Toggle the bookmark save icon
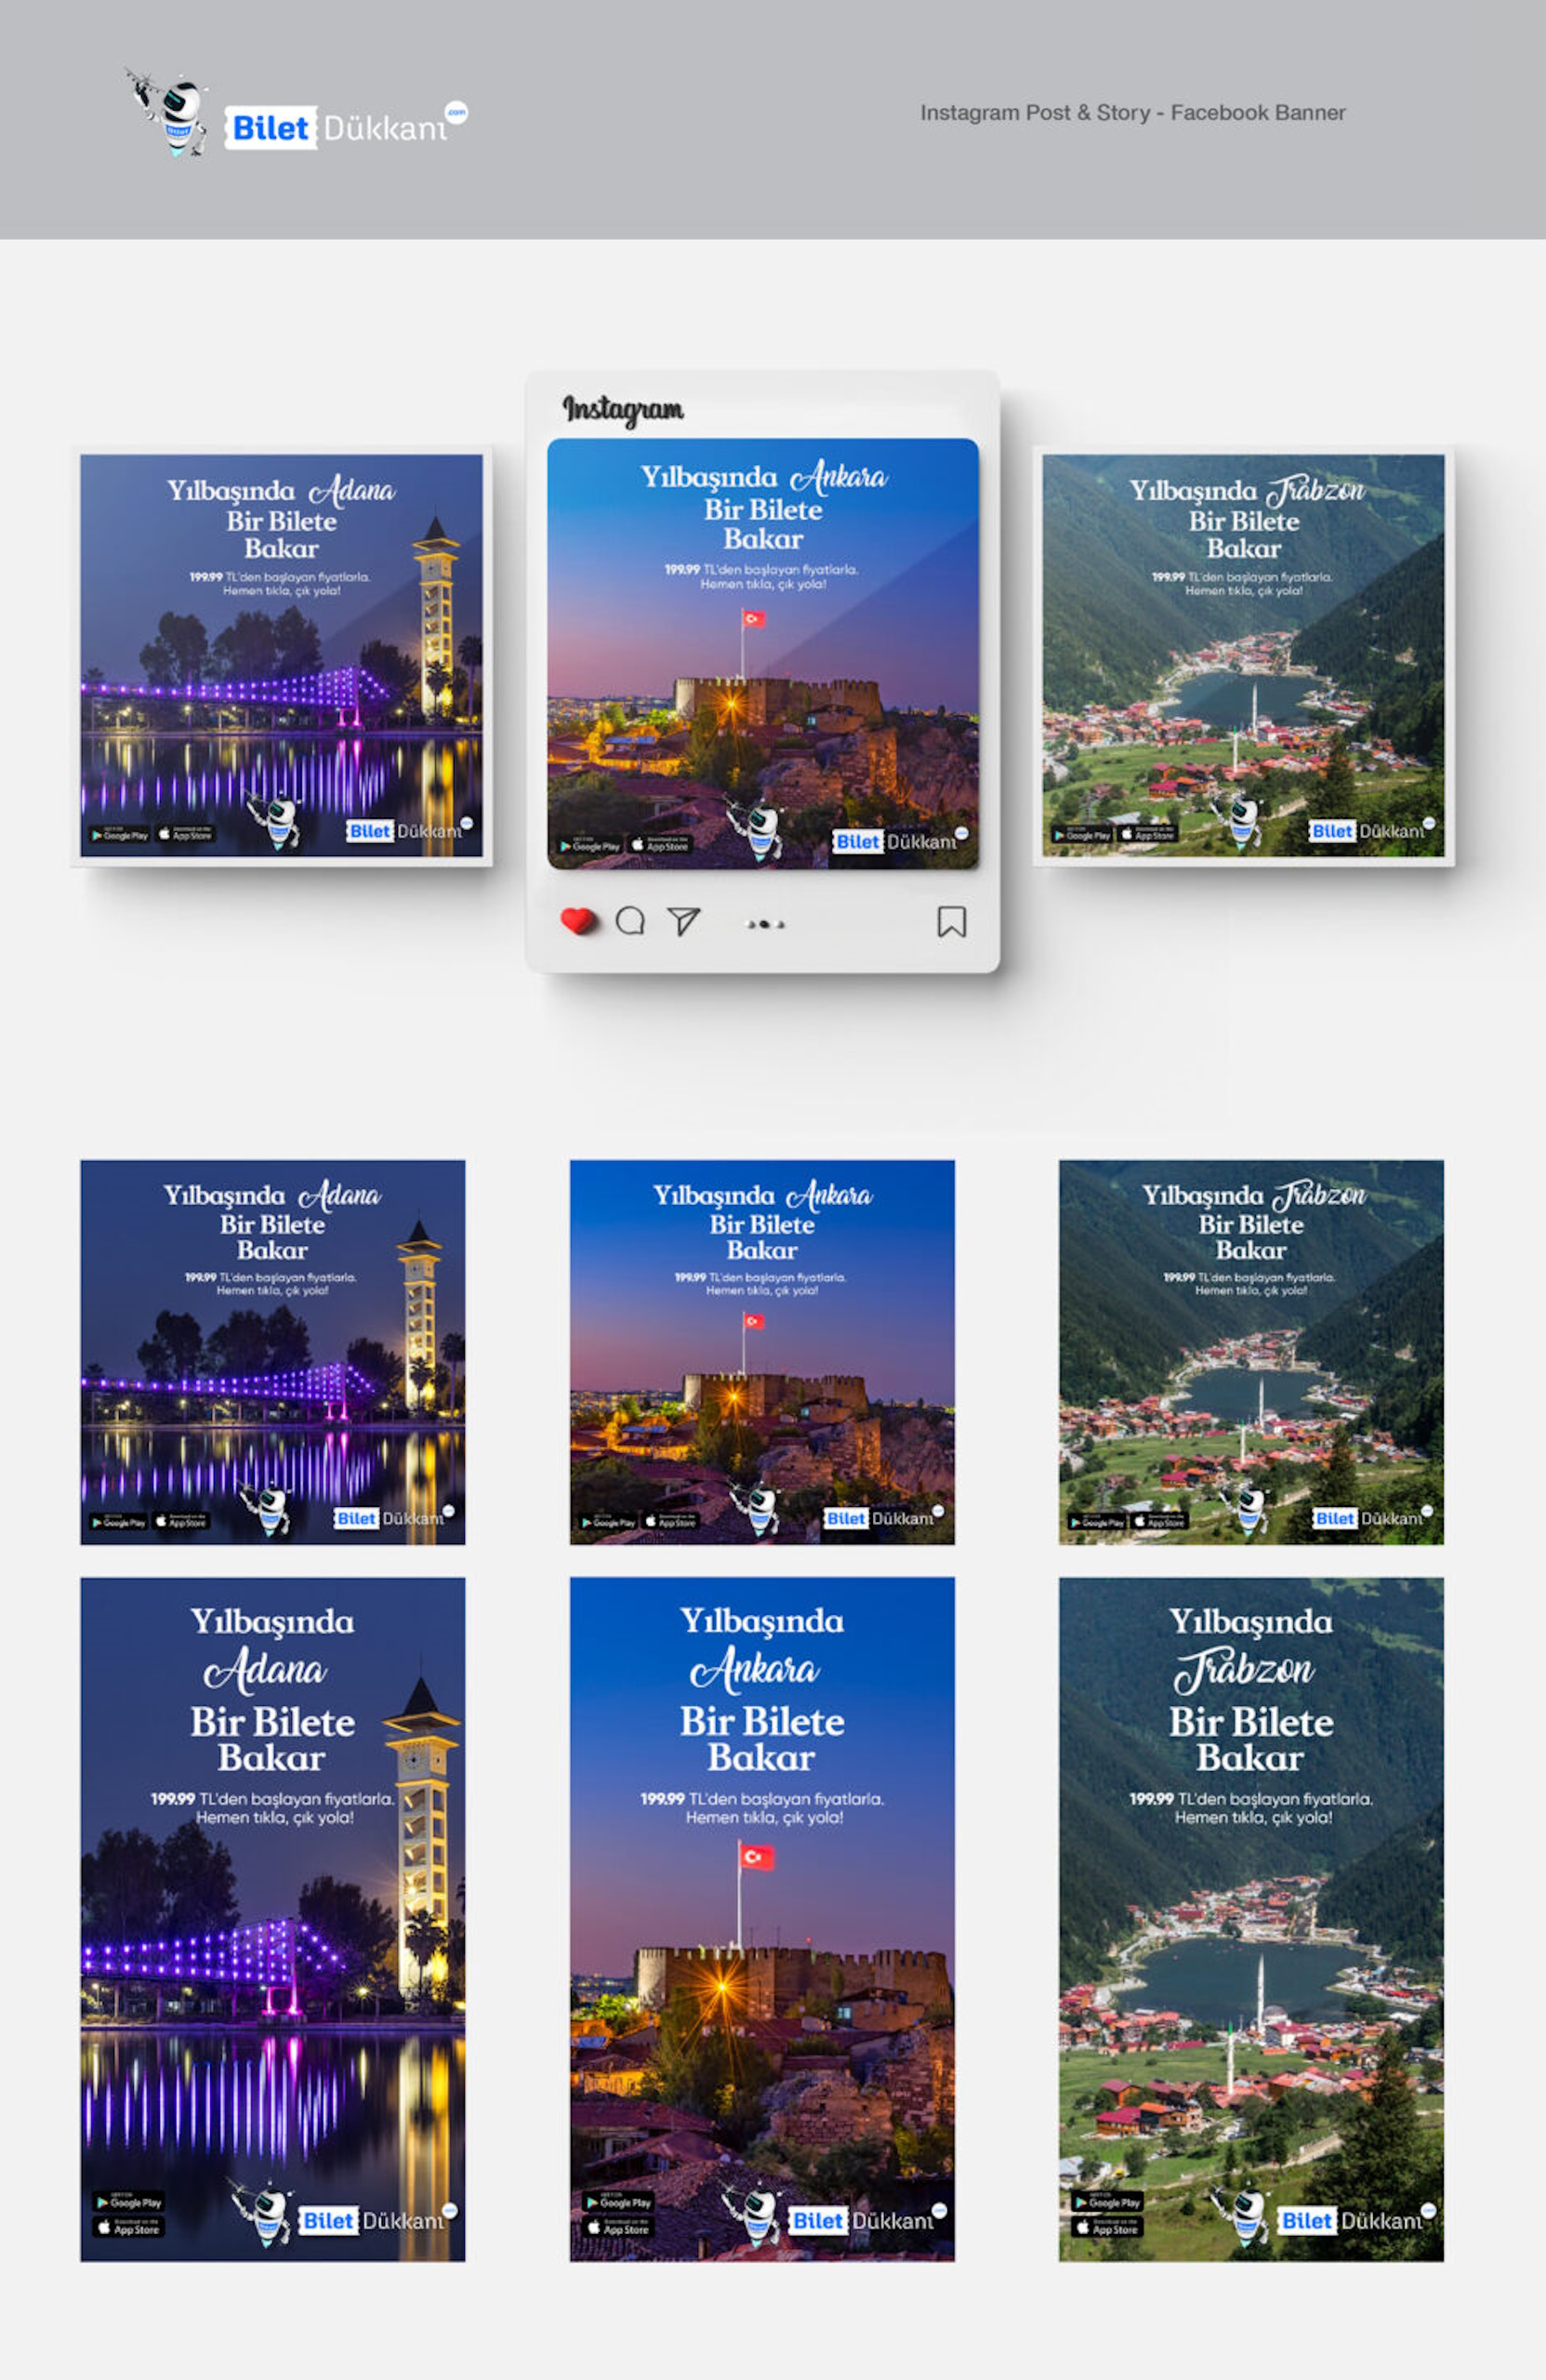This screenshot has width=1546, height=2380. click(x=951, y=921)
